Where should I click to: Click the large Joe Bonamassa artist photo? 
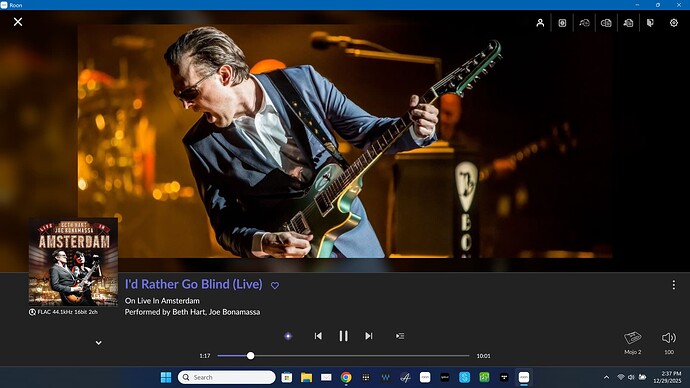pos(345,141)
